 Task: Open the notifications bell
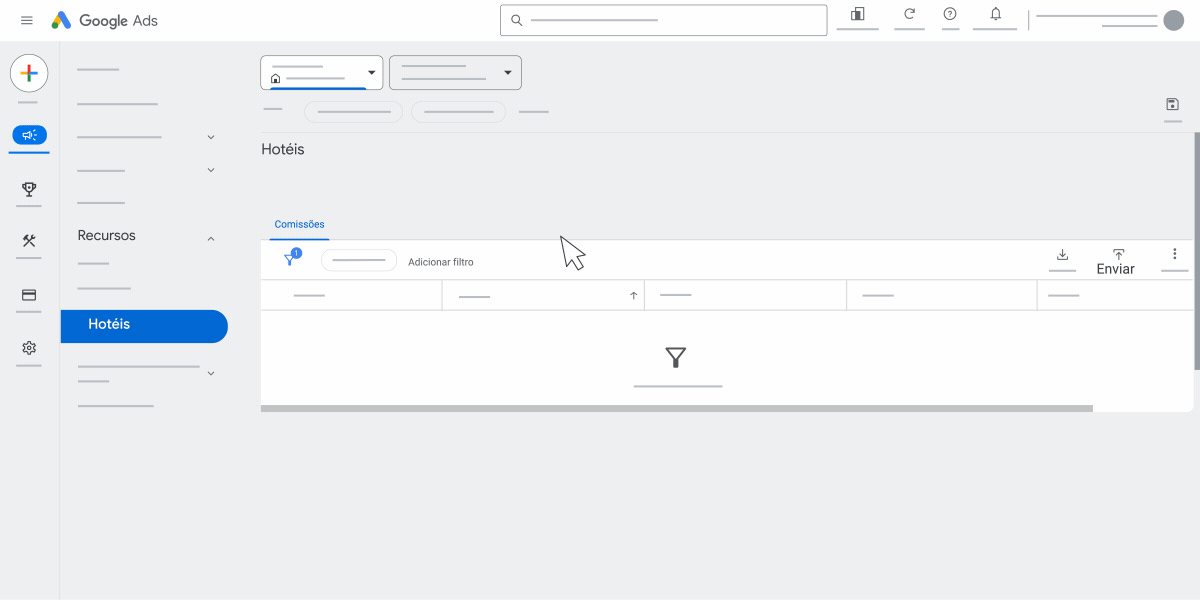tap(995, 14)
